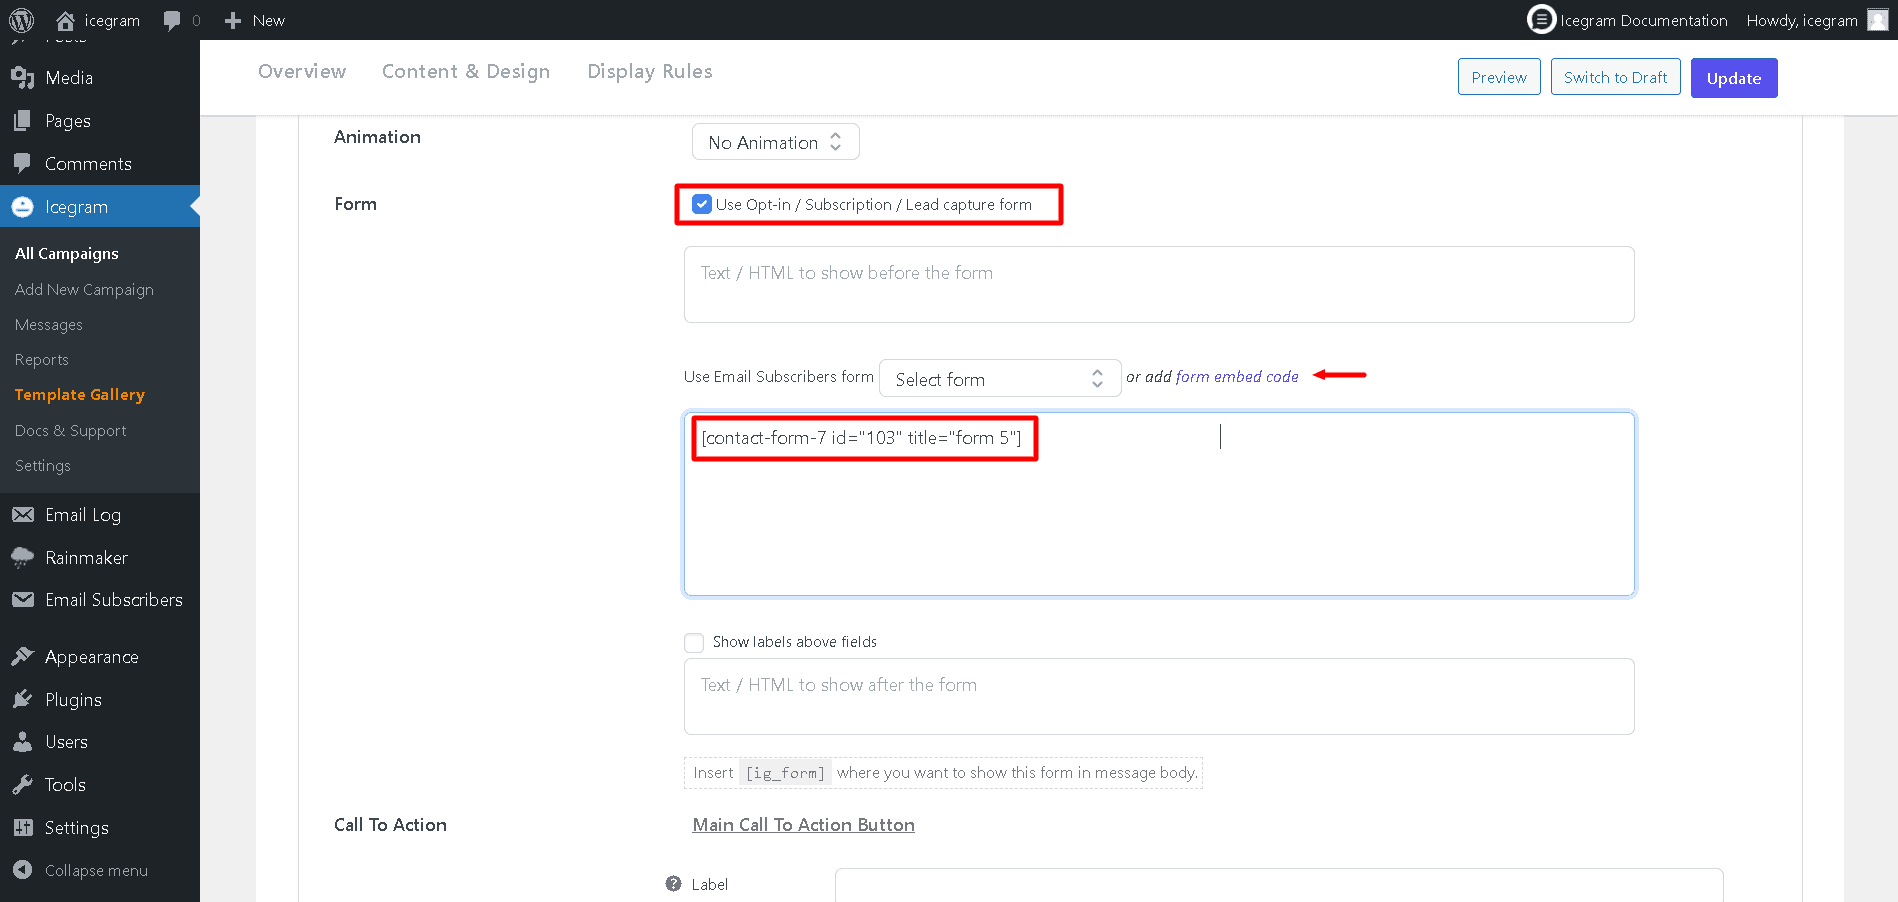This screenshot has height=902, width=1898.
Task: Open Add New Campaign submenu item
Action: tap(84, 289)
